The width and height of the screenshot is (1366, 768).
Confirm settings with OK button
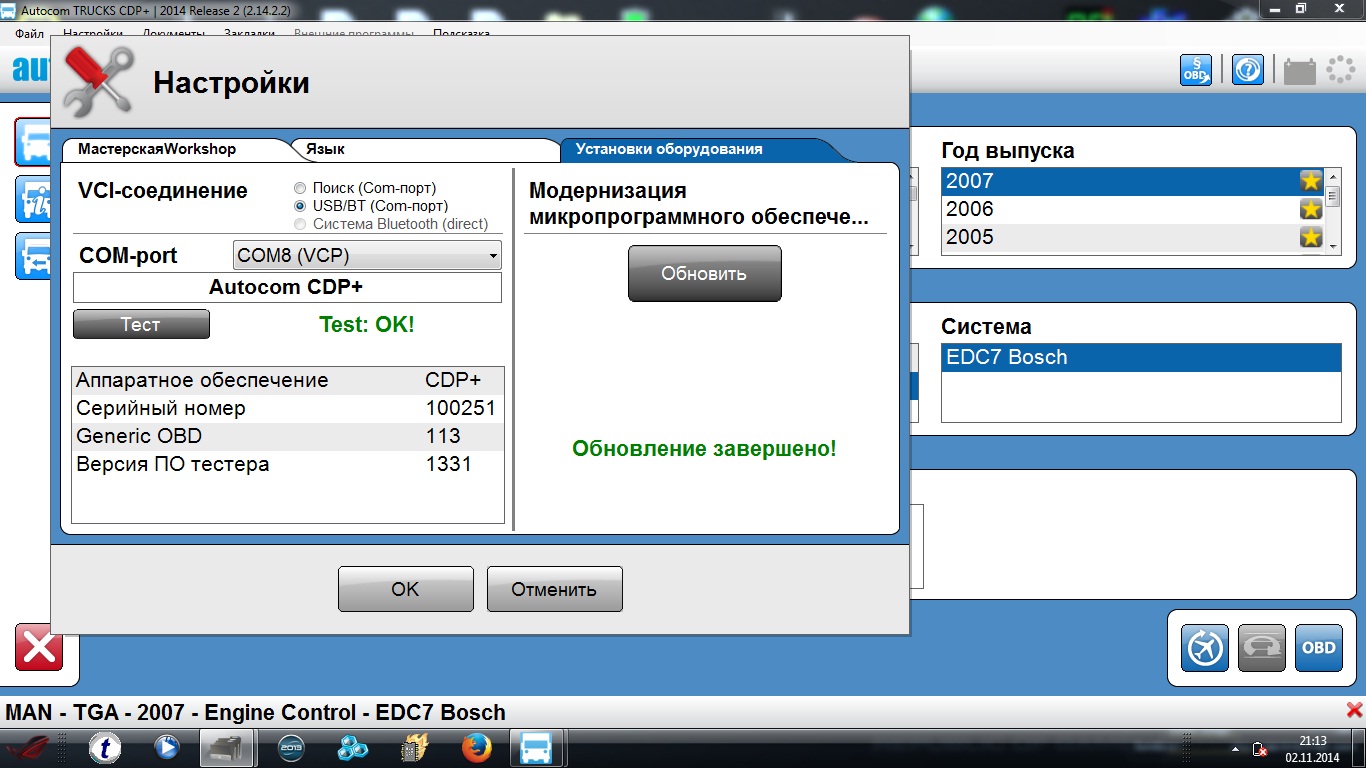click(x=405, y=589)
